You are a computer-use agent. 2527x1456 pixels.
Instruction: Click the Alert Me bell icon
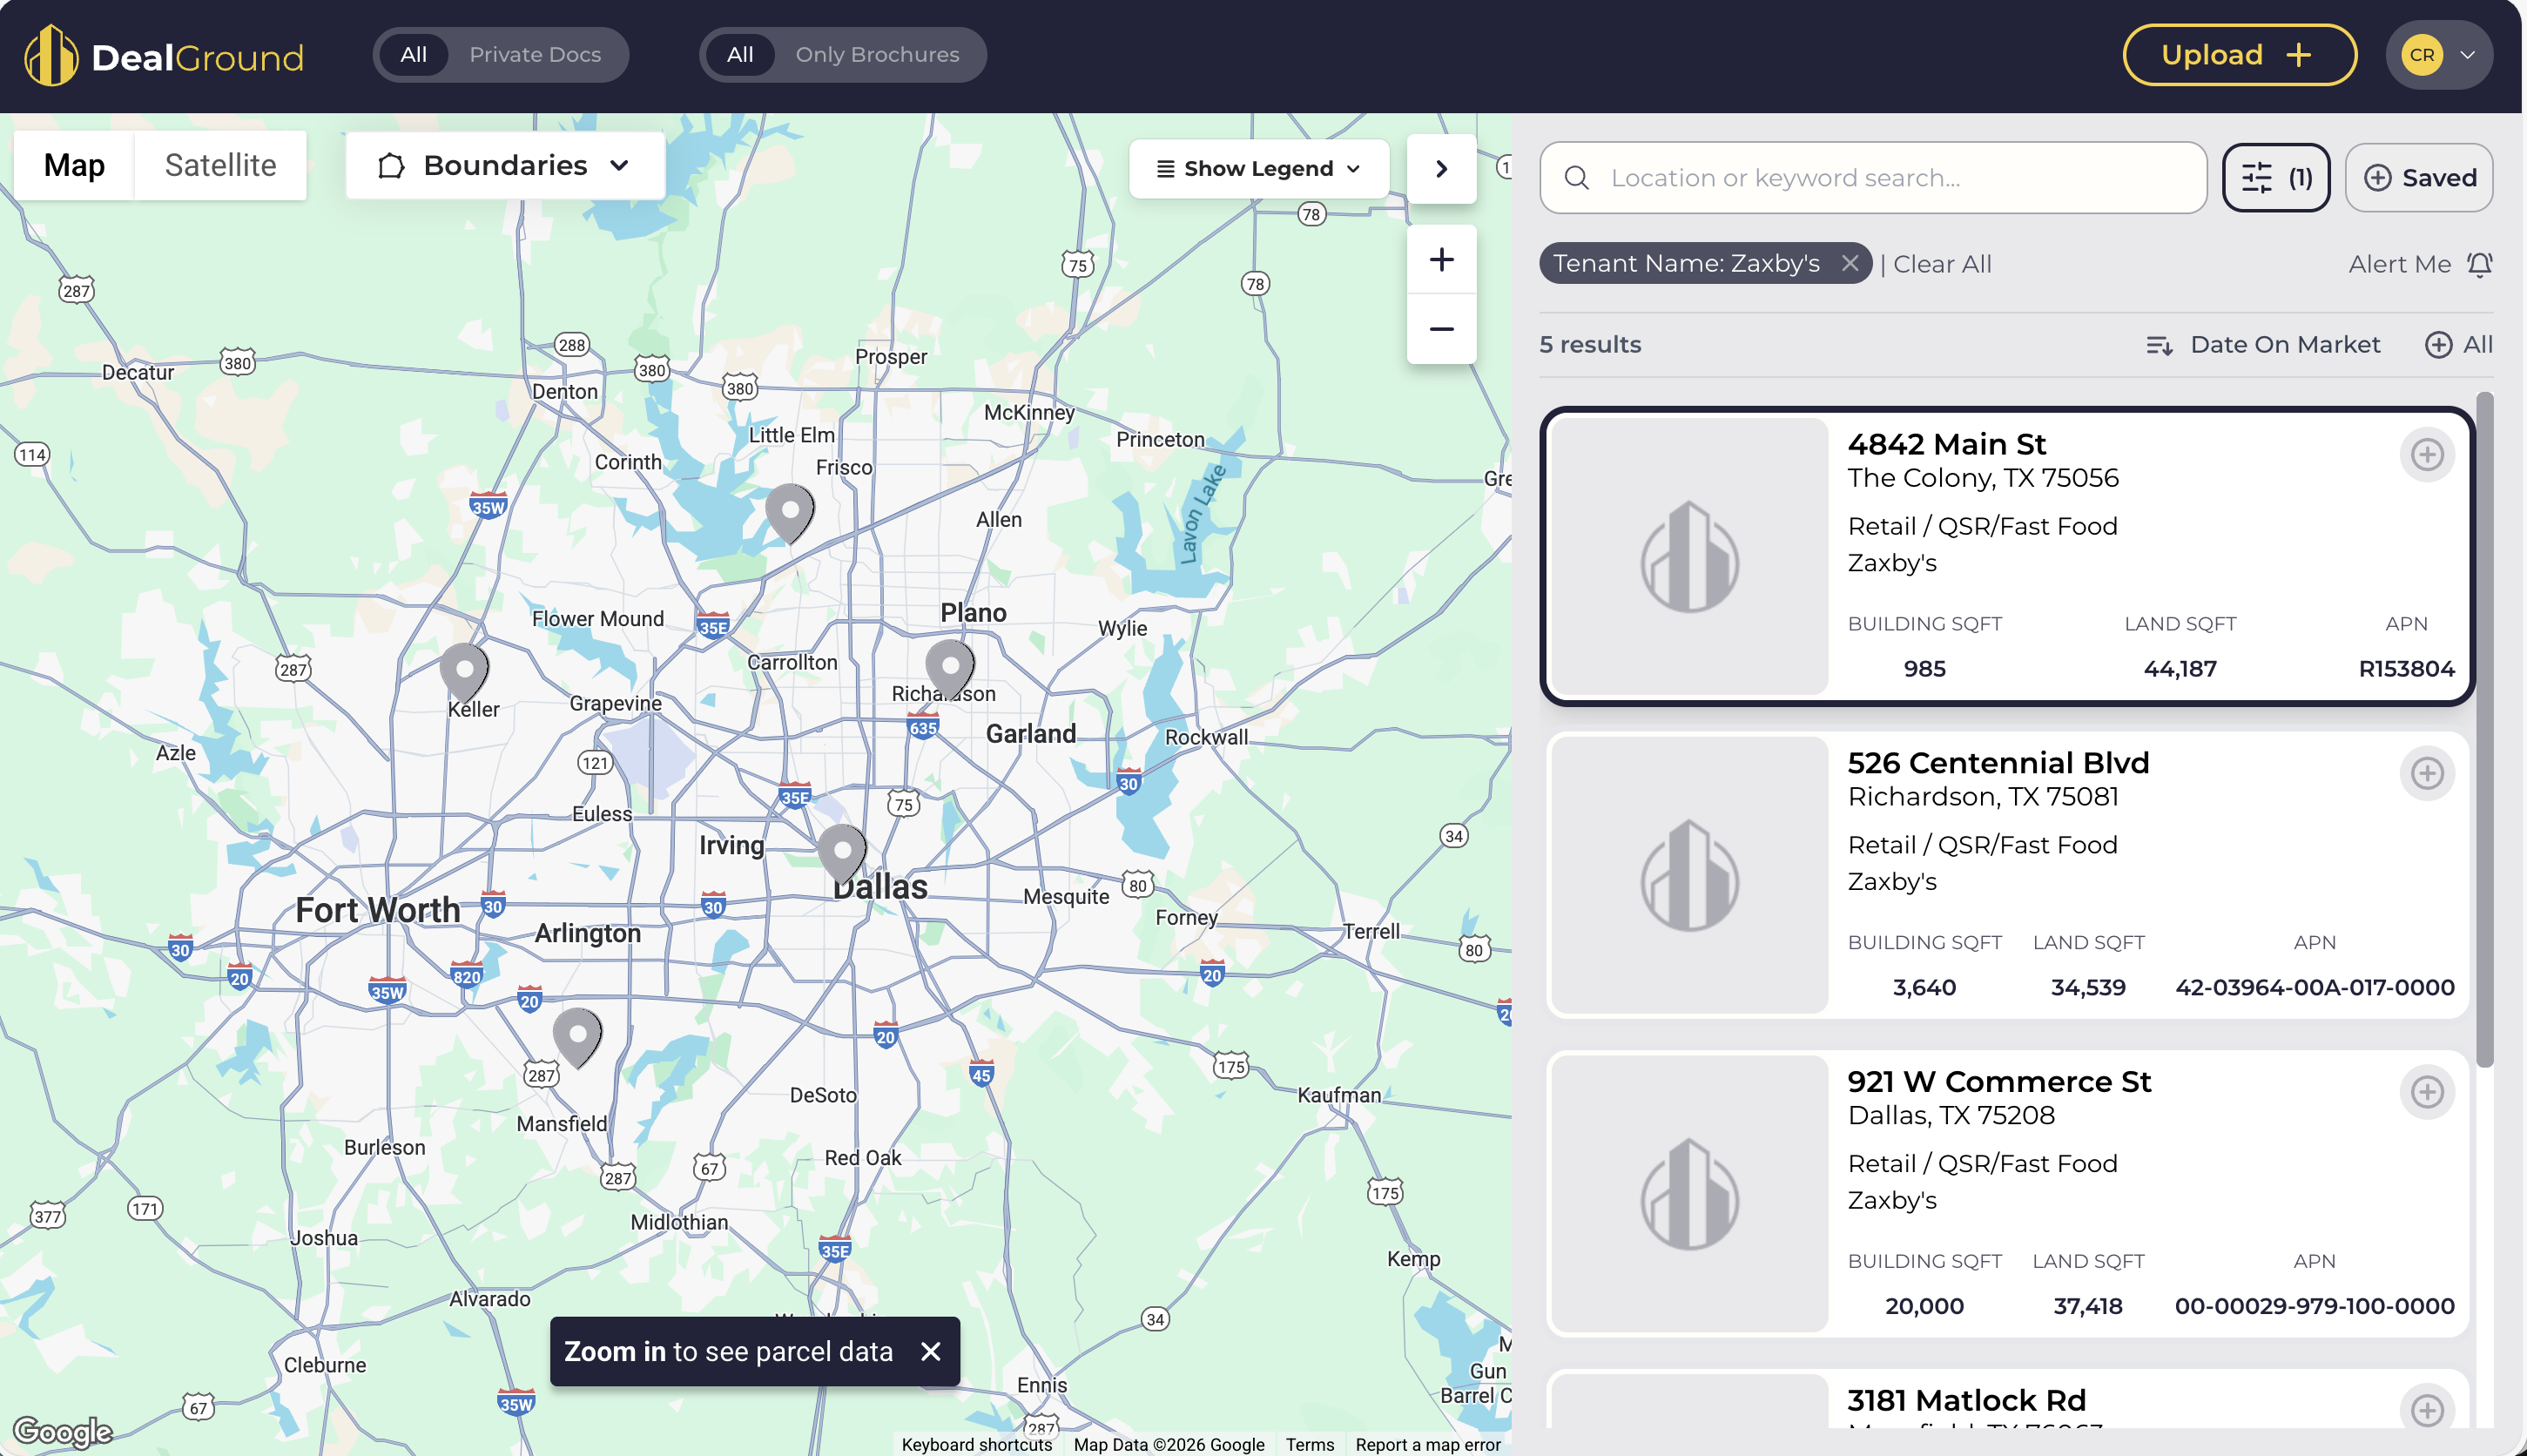[2479, 264]
